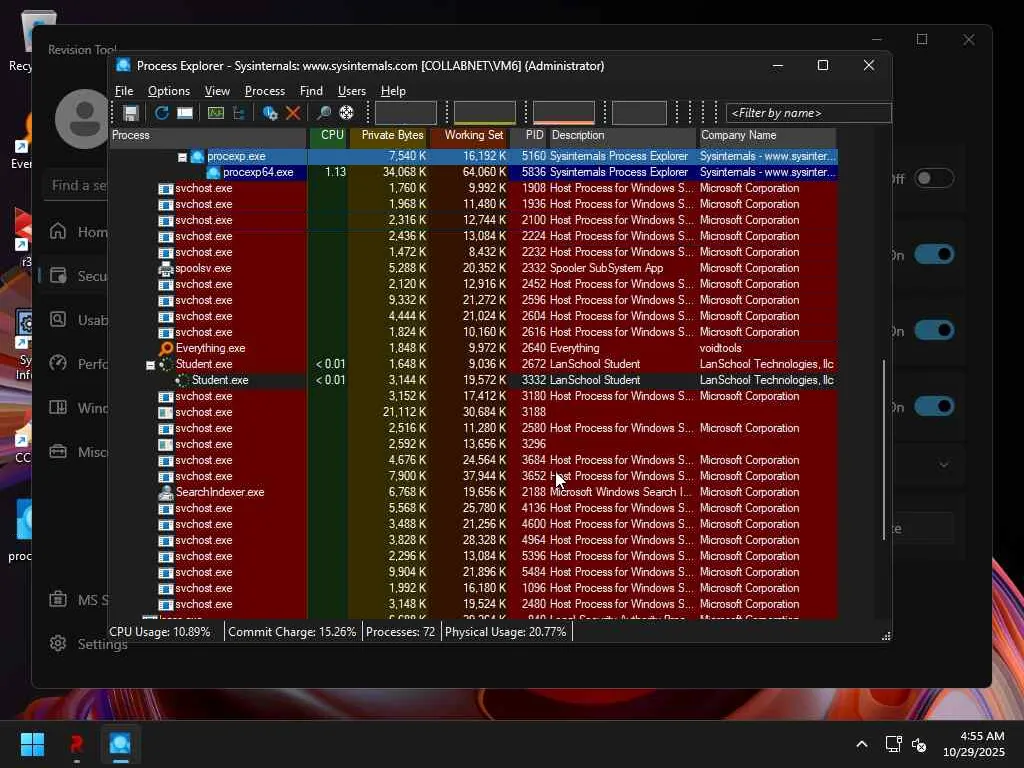
Task: Open the process properties gear icon
Action: pyautogui.click(x=270, y=113)
